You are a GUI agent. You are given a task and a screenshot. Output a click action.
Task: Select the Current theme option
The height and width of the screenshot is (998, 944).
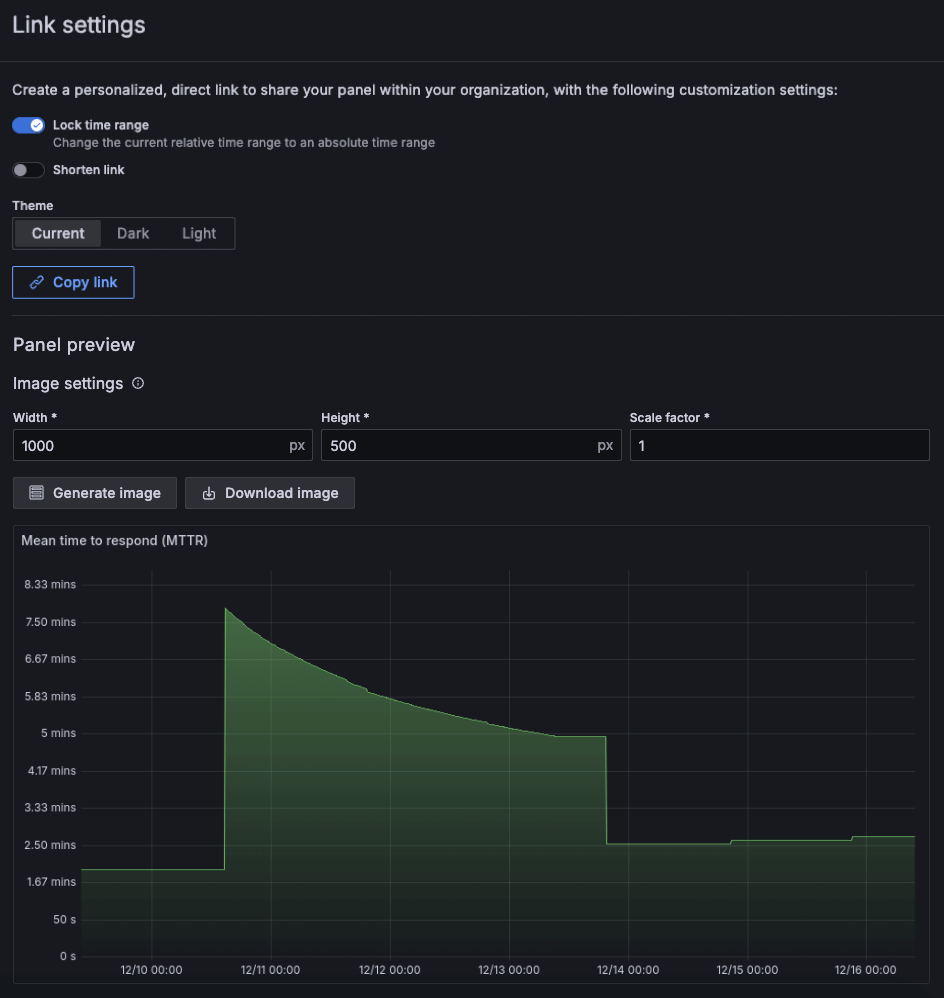(58, 233)
